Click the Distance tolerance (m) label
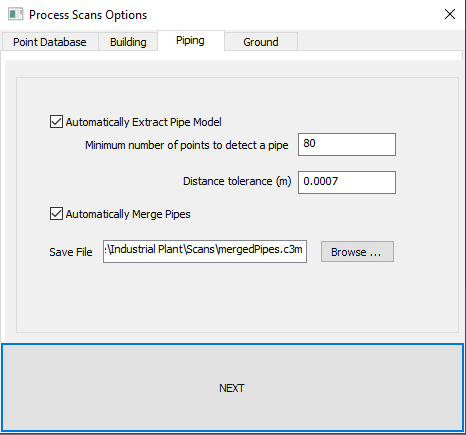This screenshot has height=435, width=466. click(x=237, y=181)
